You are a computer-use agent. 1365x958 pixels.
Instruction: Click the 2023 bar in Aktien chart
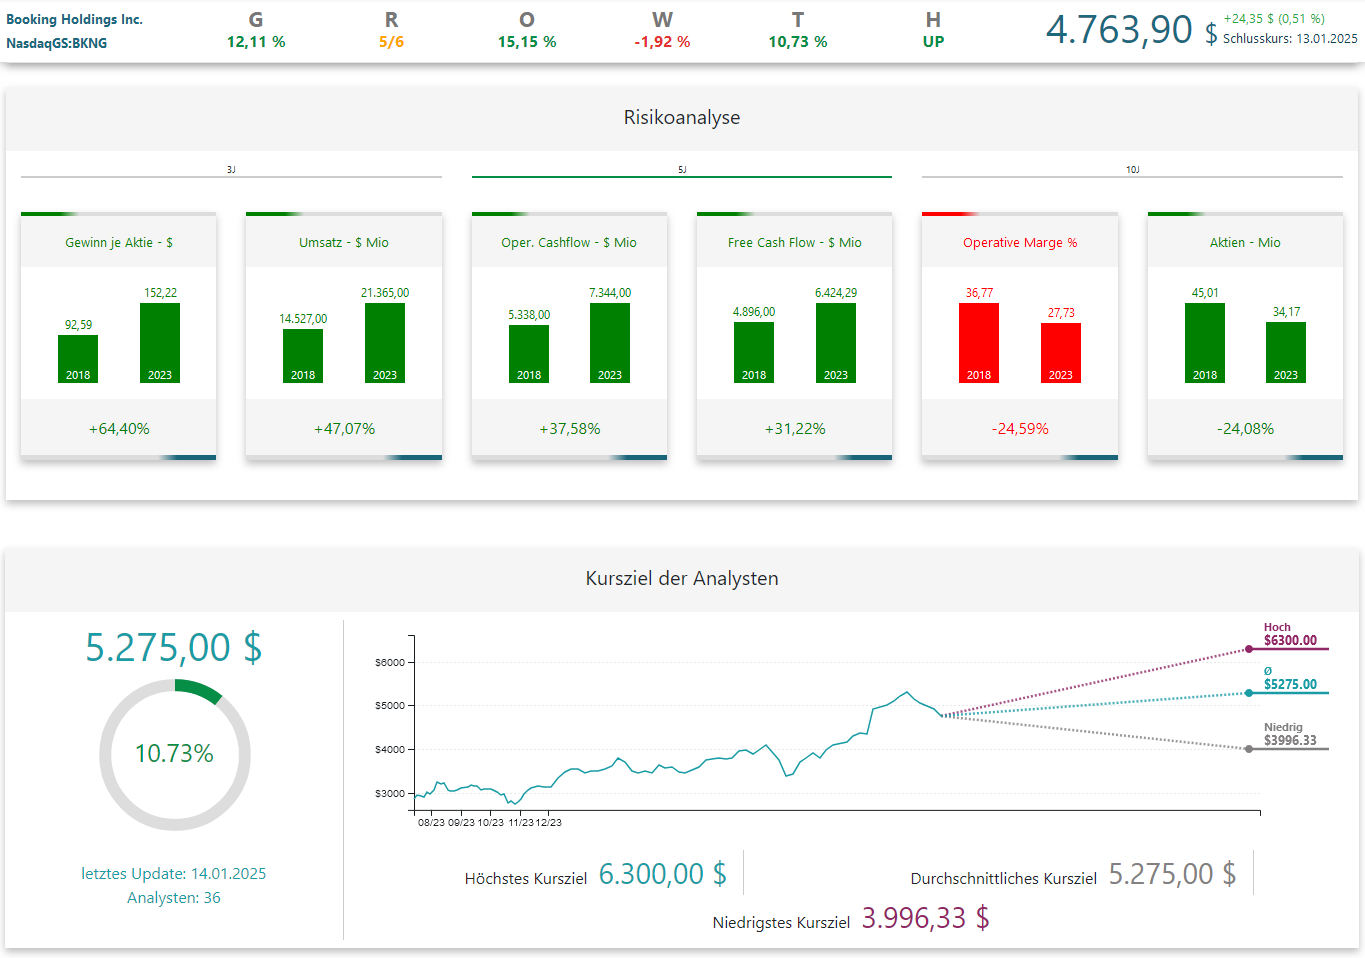(x=1286, y=352)
